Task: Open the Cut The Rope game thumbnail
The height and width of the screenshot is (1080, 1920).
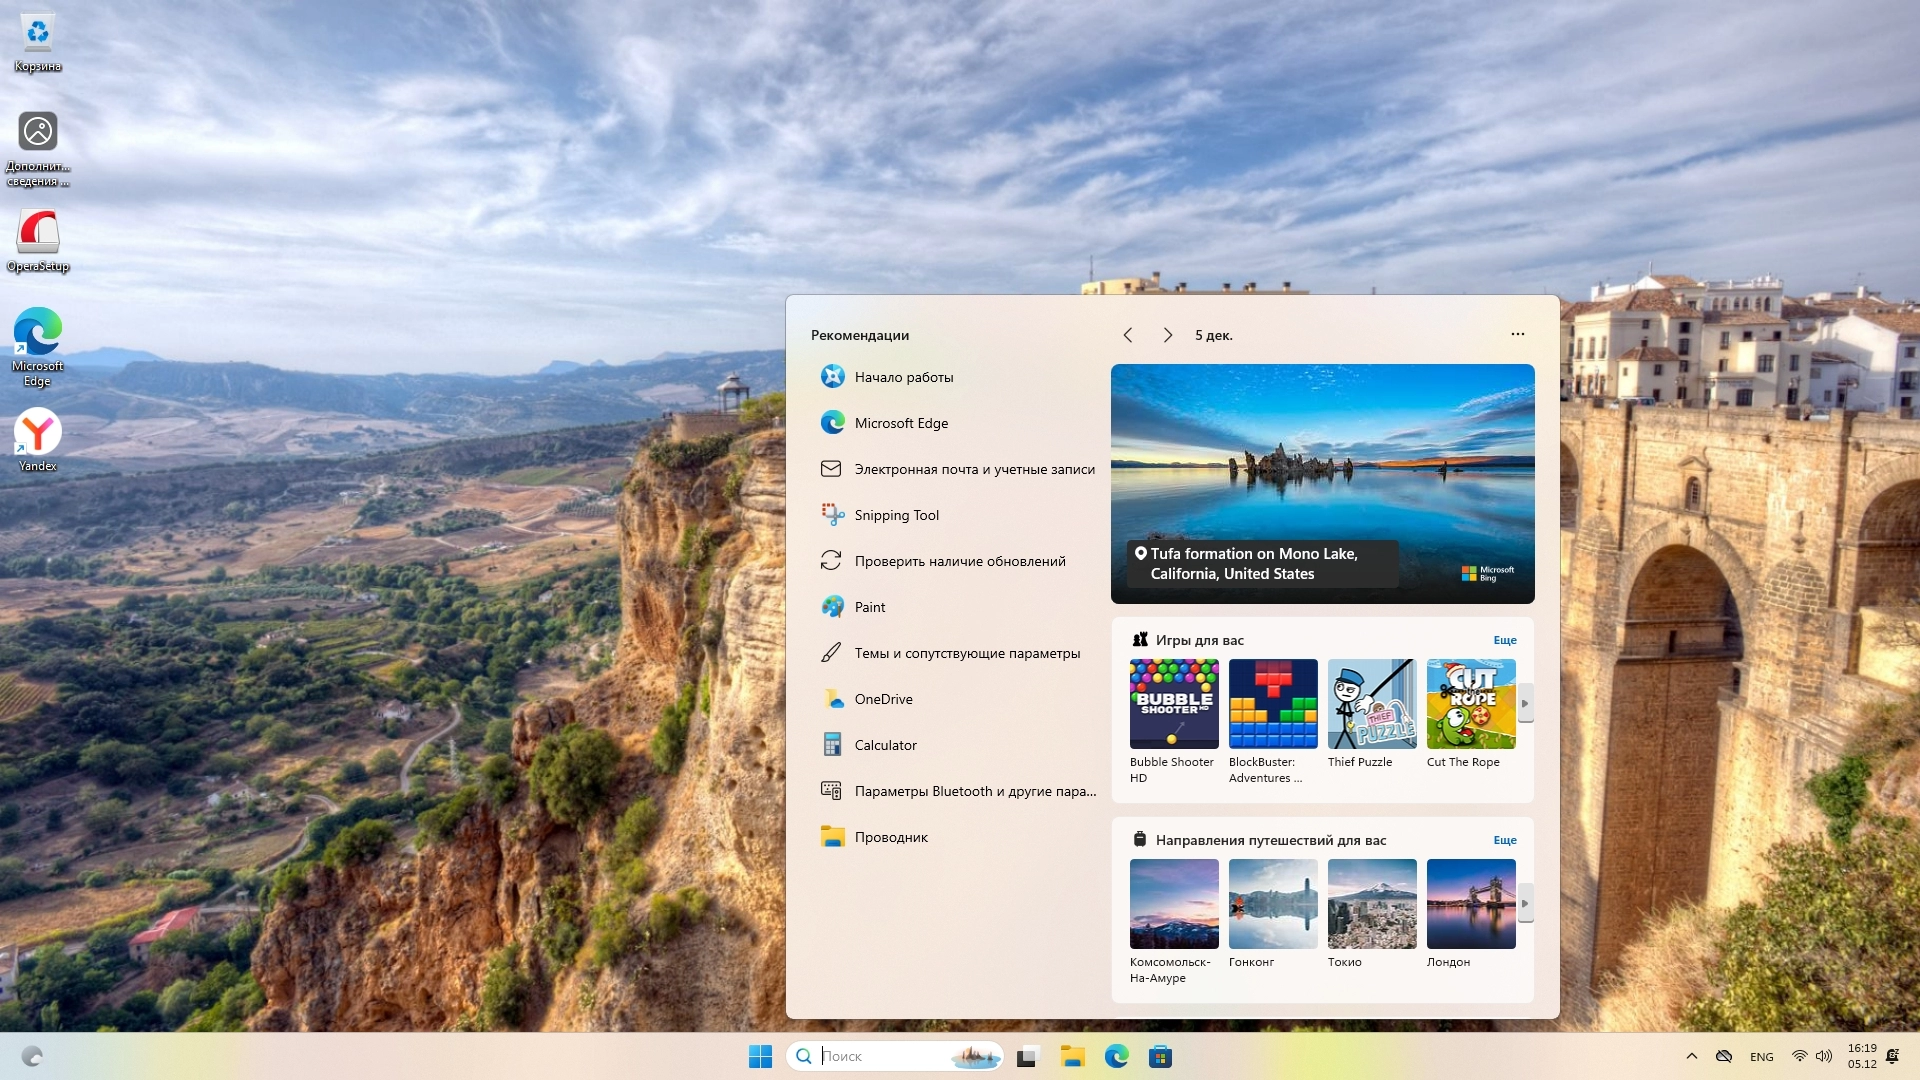Action: point(1470,704)
